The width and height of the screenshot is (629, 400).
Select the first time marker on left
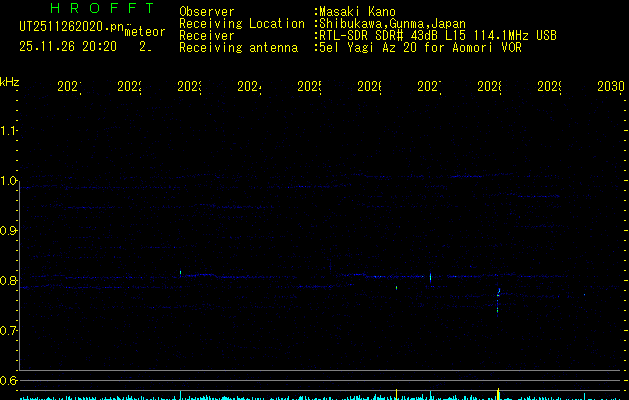(x=69, y=88)
